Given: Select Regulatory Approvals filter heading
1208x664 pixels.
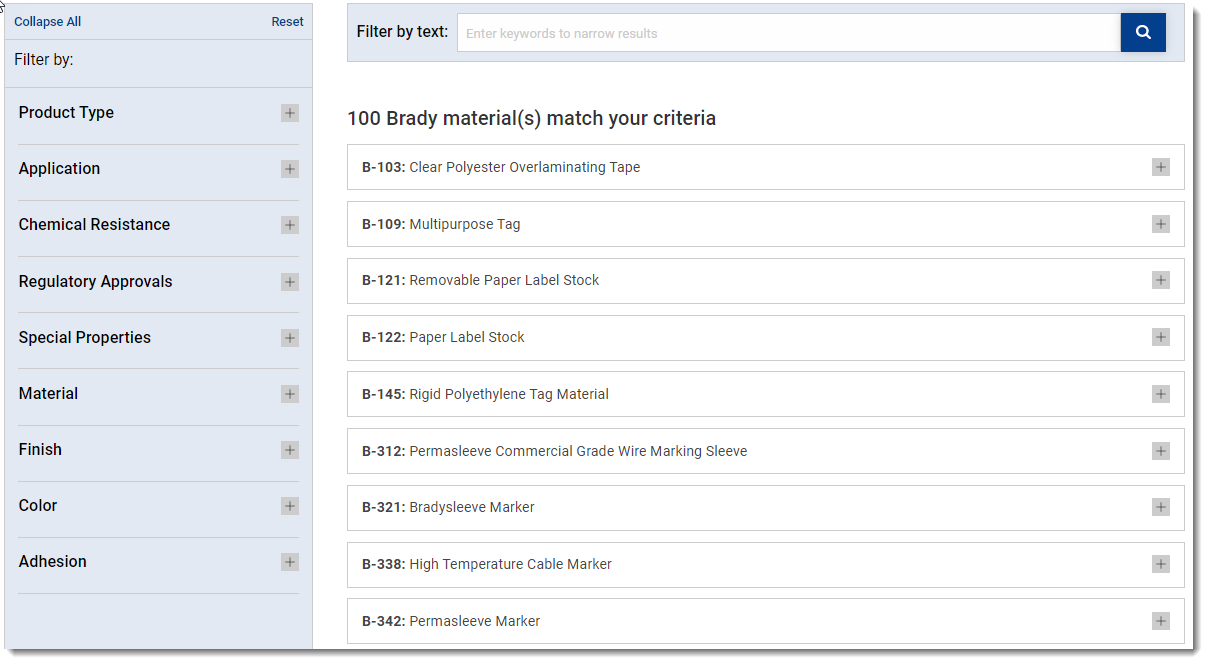Looking at the screenshot, I should (95, 282).
